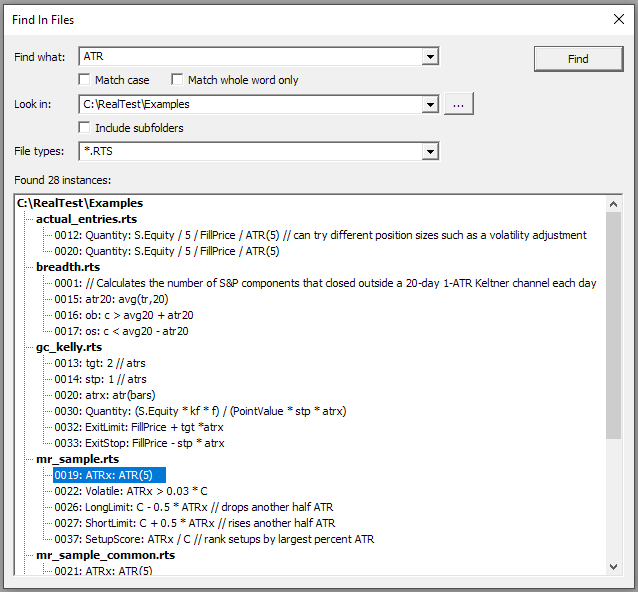This screenshot has width=638, height=592.
Task: Click the scroll down arrow in results
Action: point(613,566)
